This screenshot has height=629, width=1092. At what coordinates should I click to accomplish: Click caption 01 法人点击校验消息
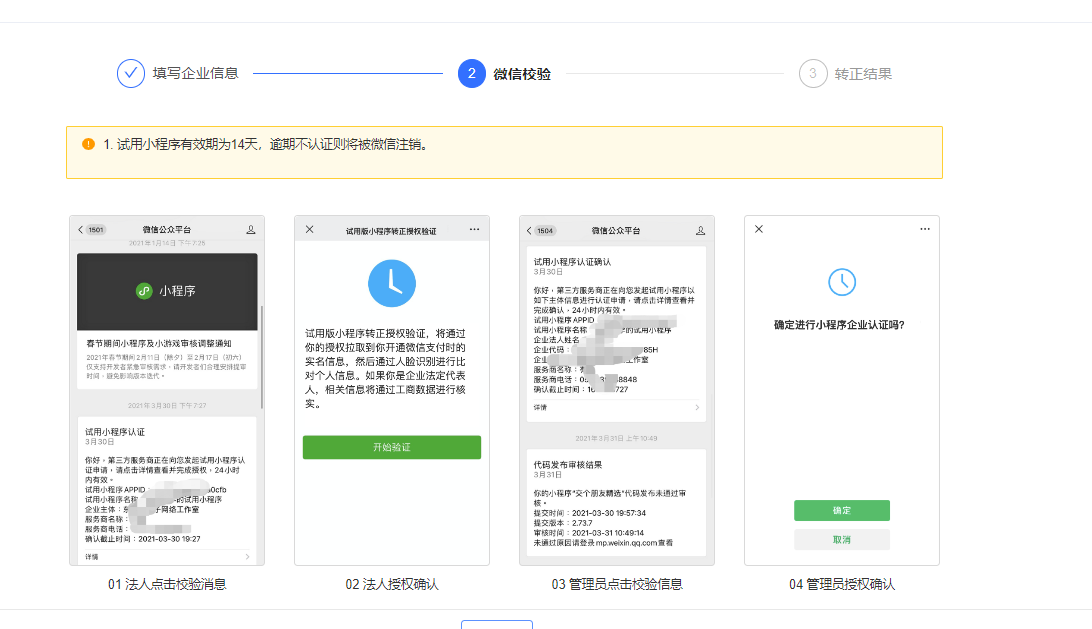pyautogui.click(x=167, y=584)
